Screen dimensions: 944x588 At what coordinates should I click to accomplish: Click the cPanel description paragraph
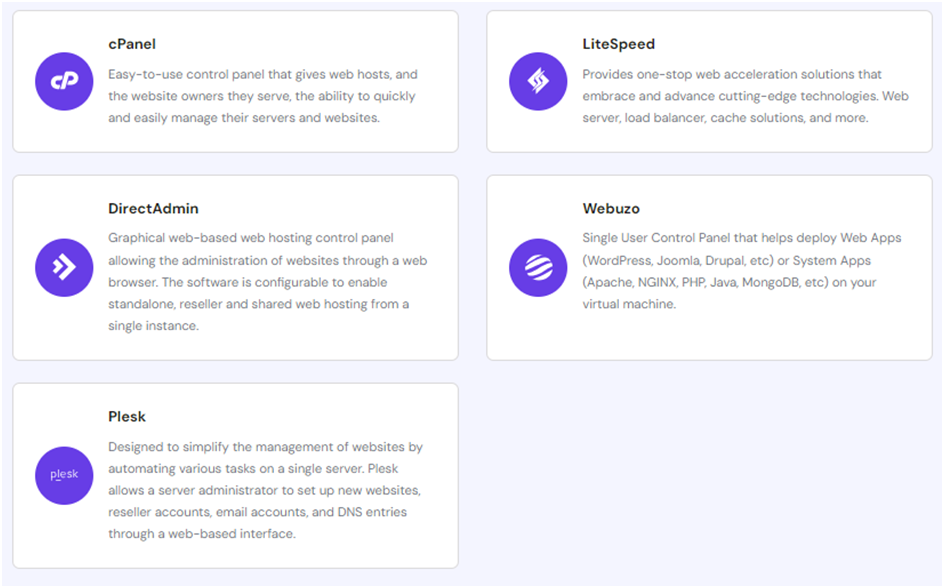tap(262, 96)
